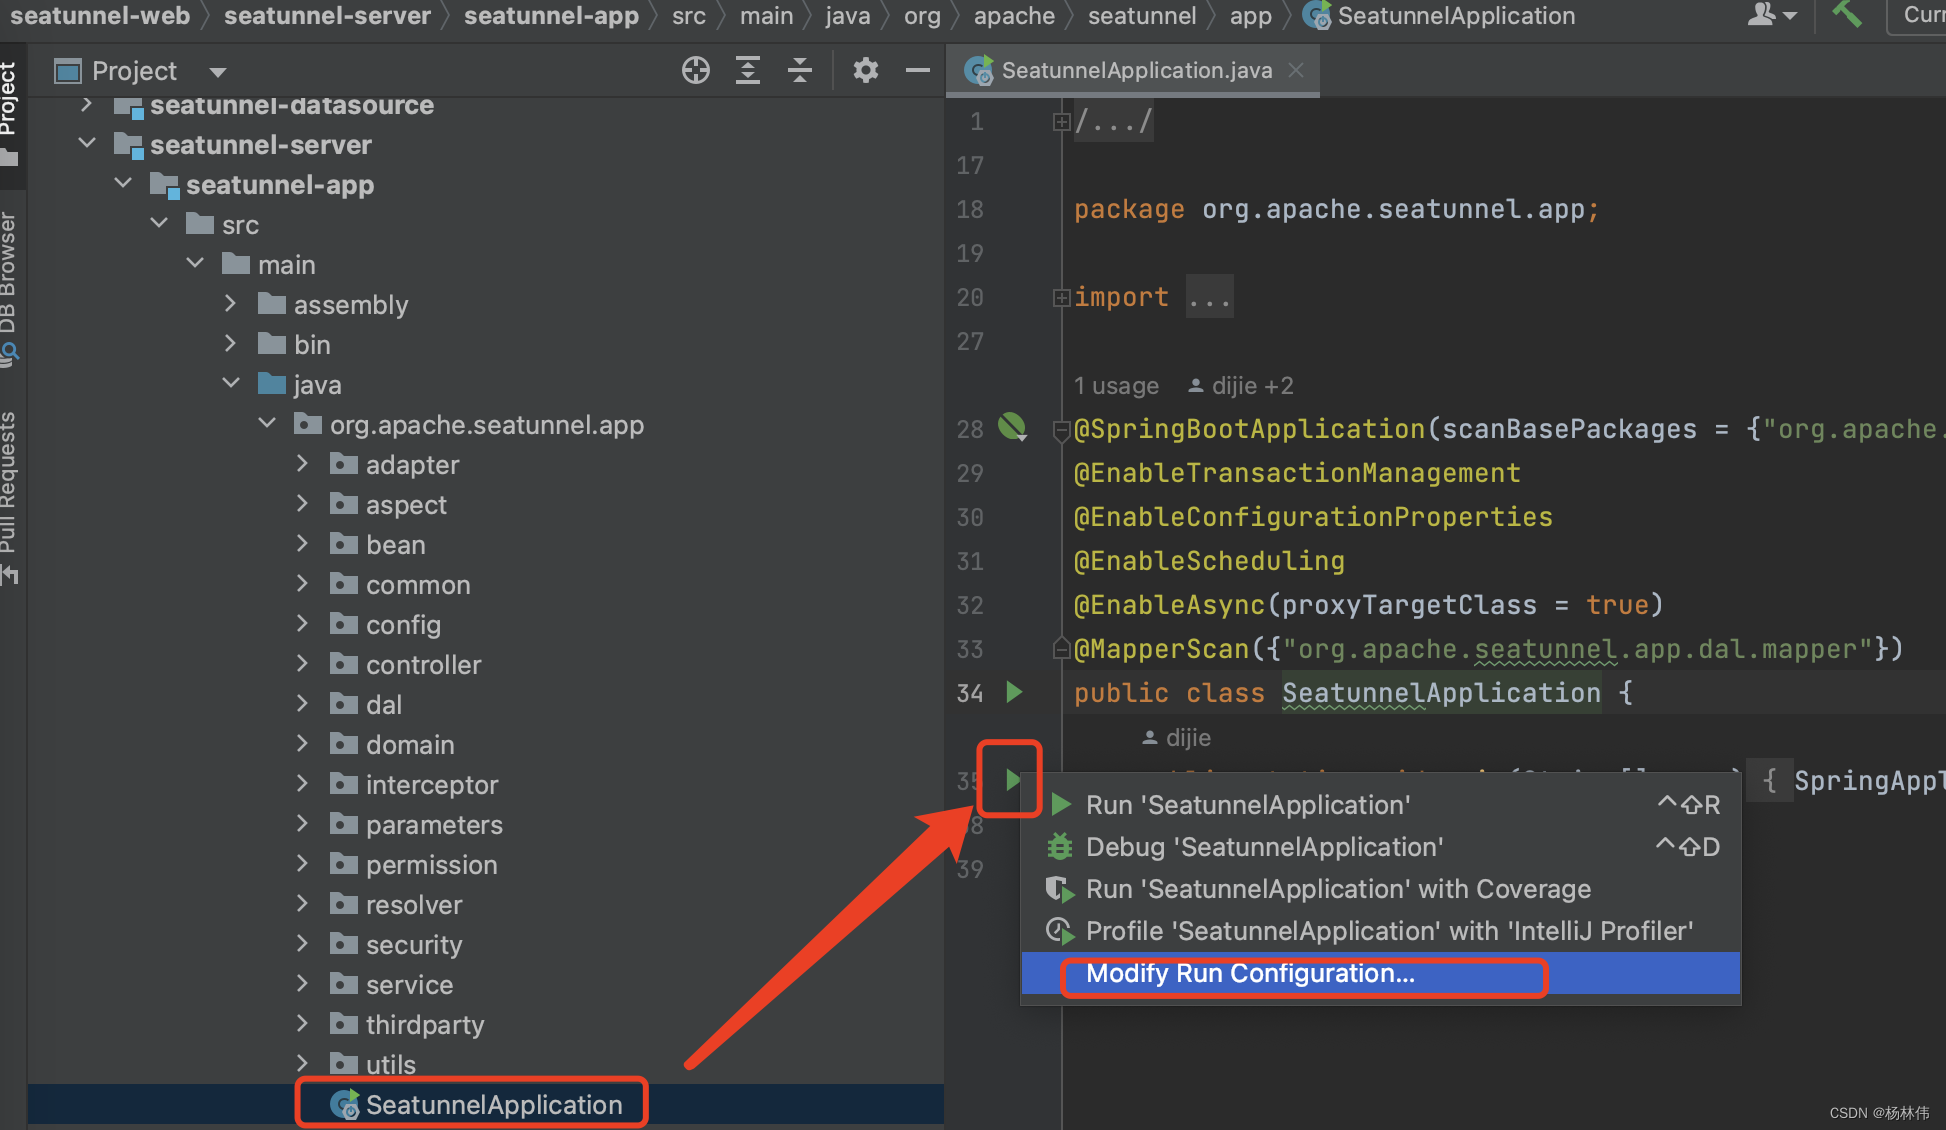Screen dimensions: 1946x1130
Task: Choose Profile with 'IntelliJ Profiler' entry
Action: [x=1380, y=931]
